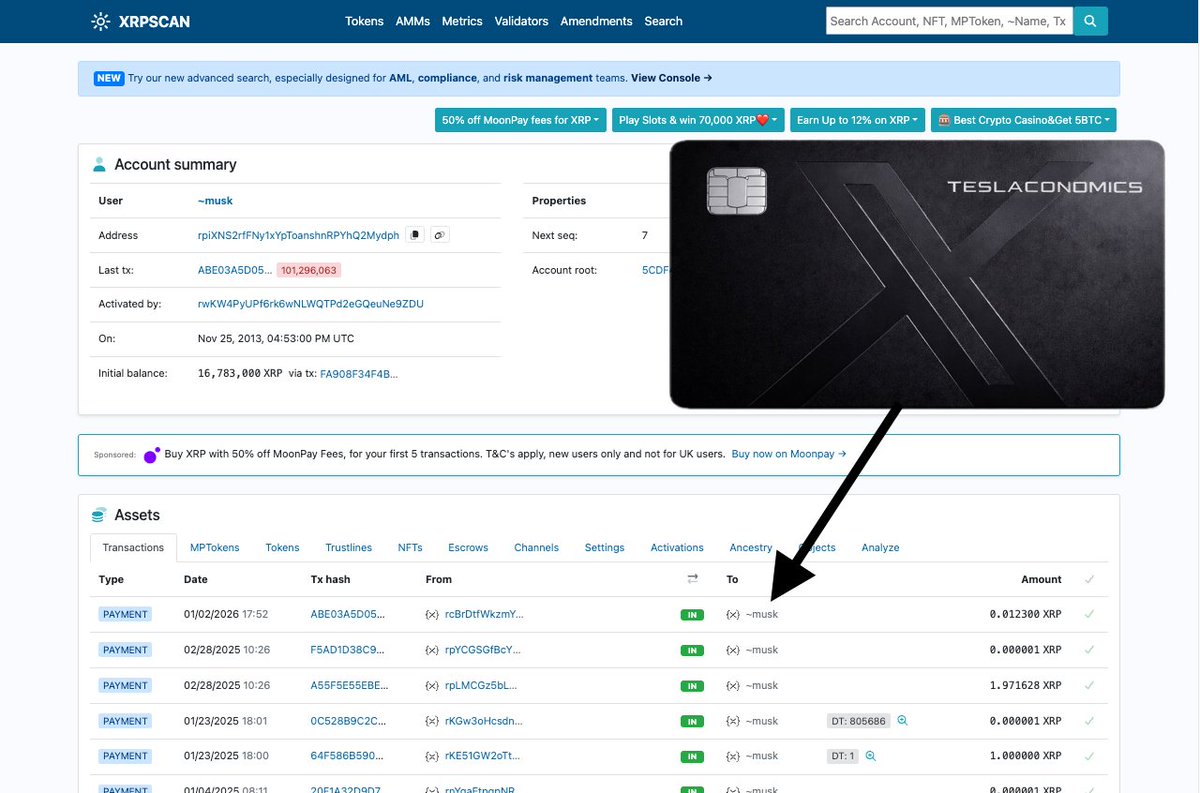Open tx hash 64F586B590

pyautogui.click(x=346, y=756)
